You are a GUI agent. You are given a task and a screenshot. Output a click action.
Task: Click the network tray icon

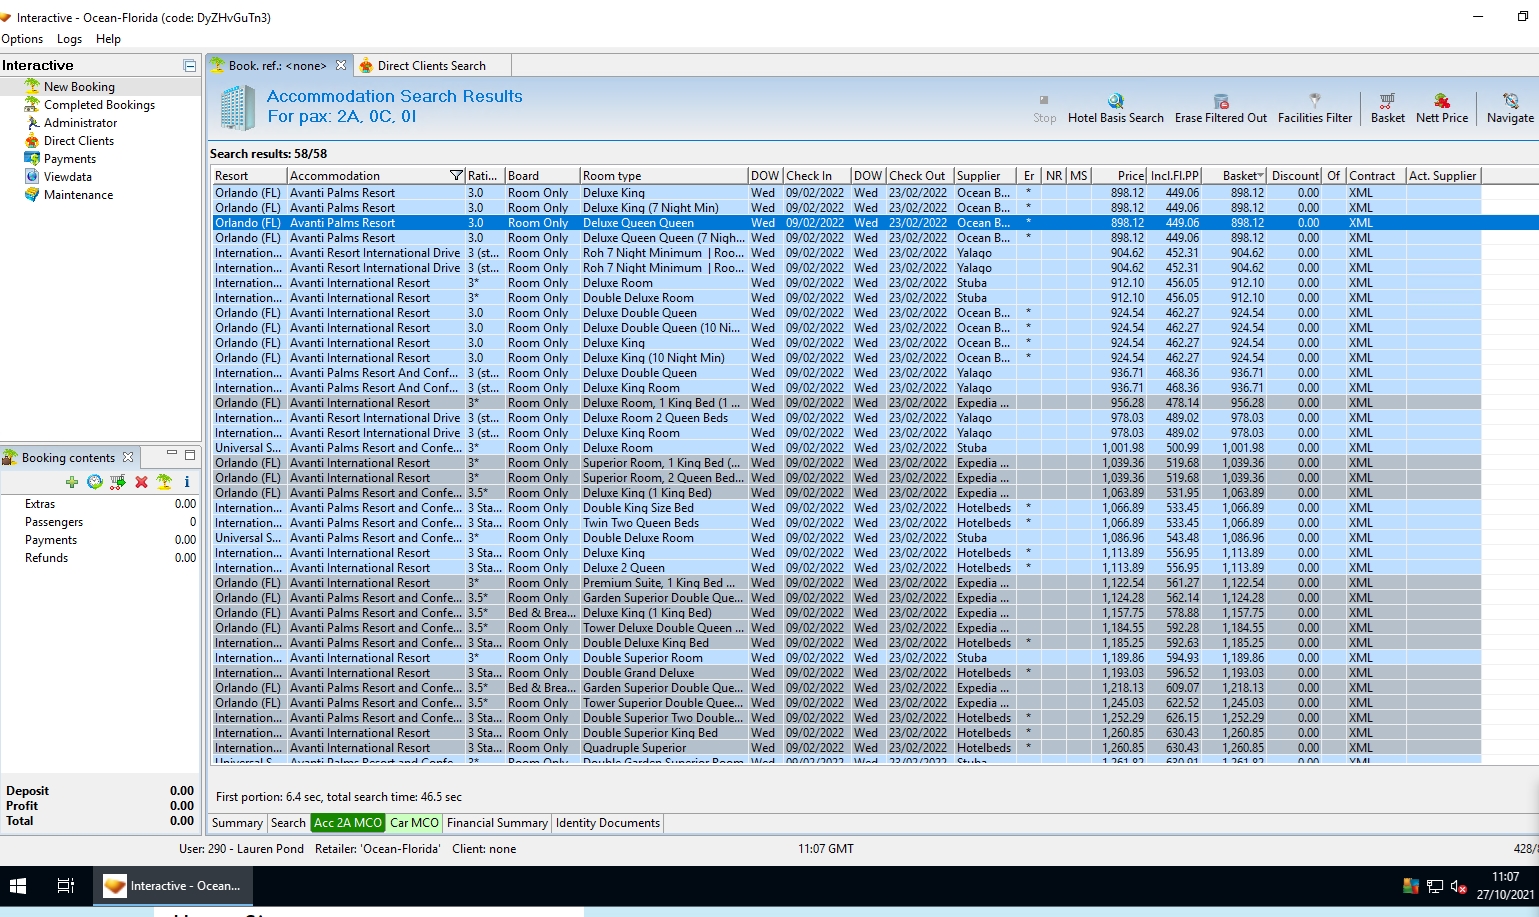[x=1435, y=886]
